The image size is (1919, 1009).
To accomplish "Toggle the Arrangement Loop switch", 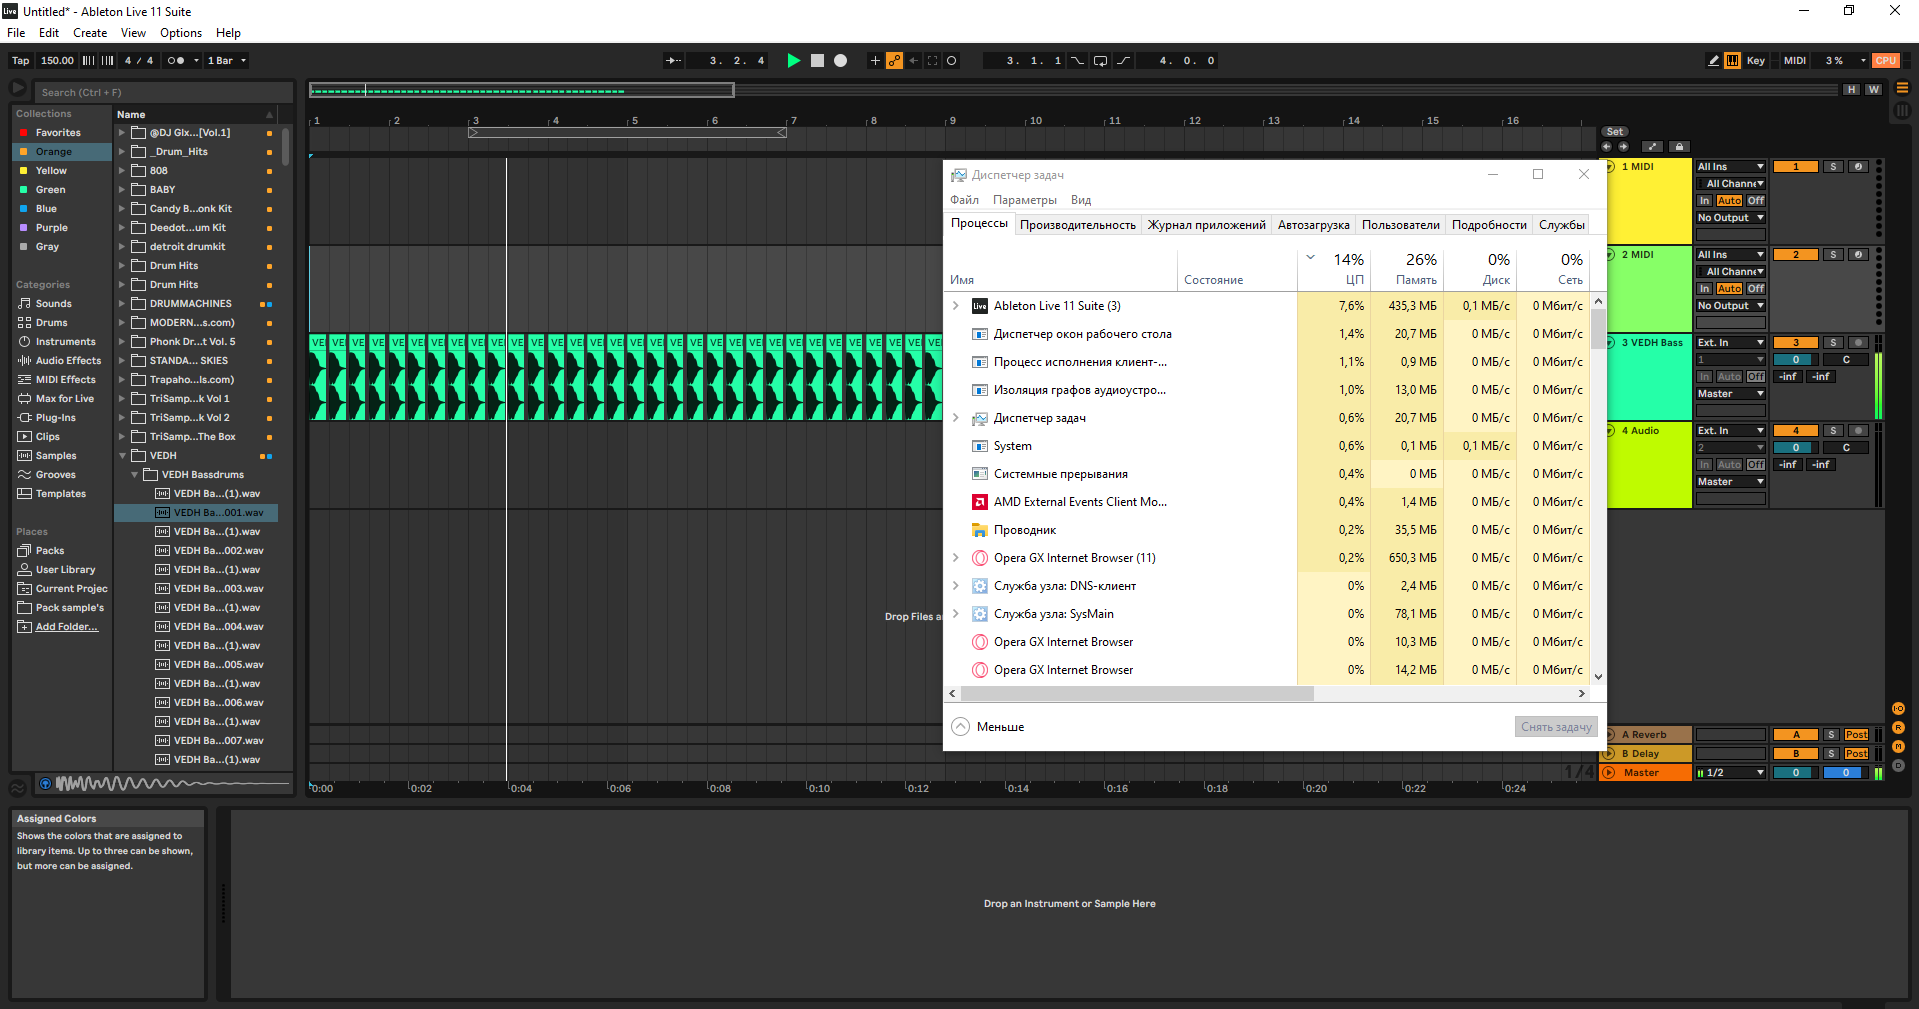I will pyautogui.click(x=1100, y=61).
